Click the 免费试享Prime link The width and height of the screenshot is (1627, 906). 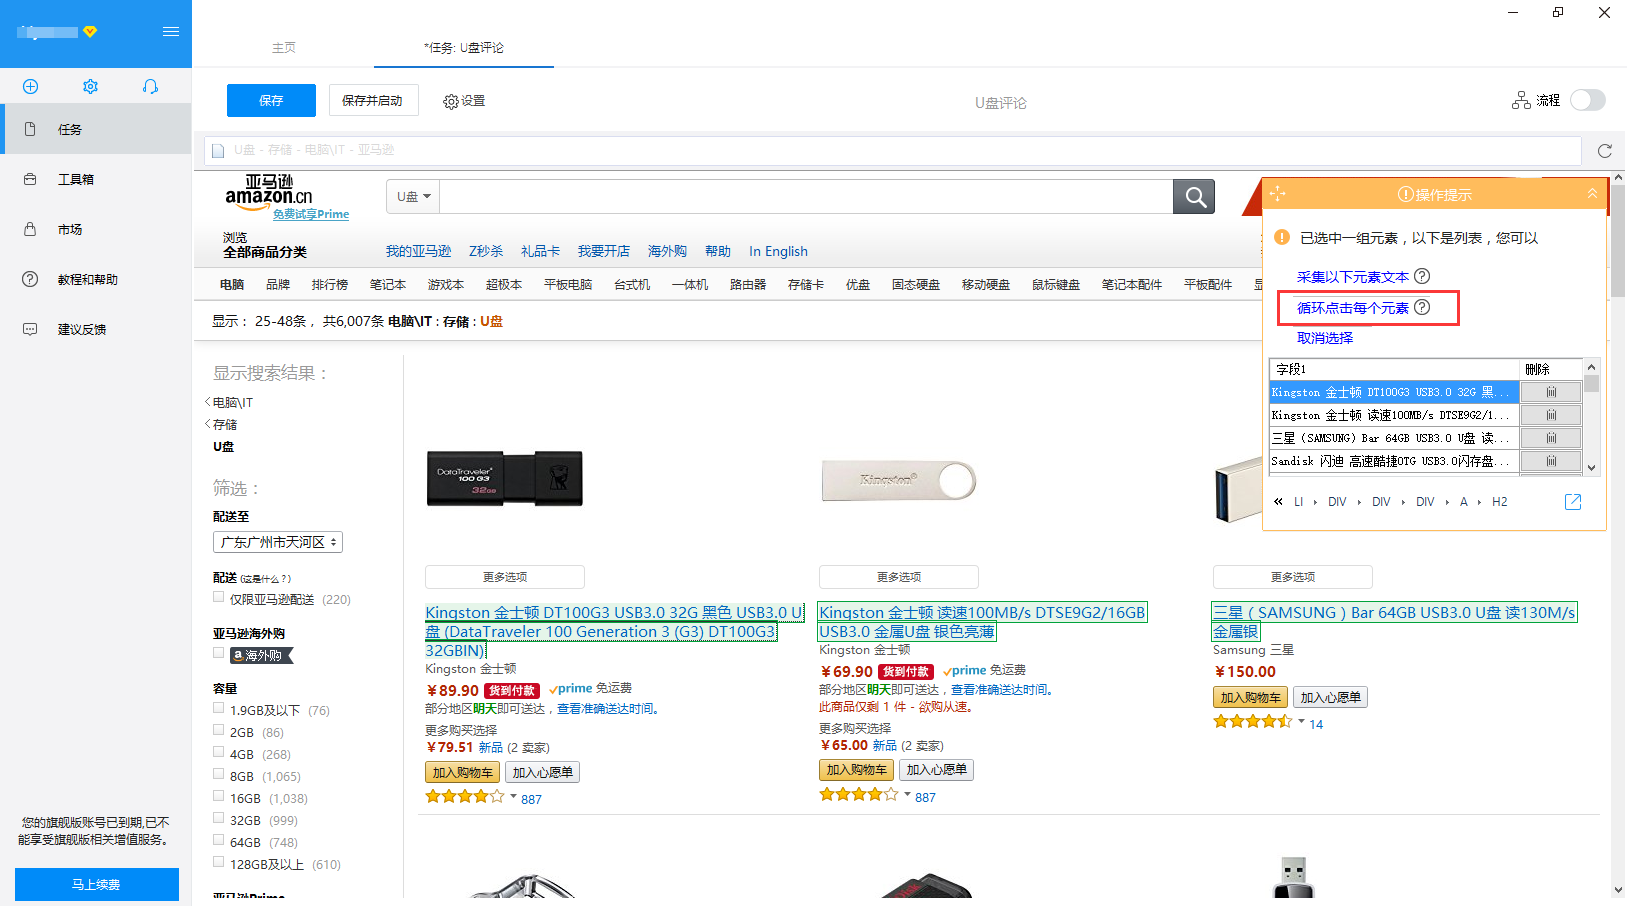tap(311, 214)
